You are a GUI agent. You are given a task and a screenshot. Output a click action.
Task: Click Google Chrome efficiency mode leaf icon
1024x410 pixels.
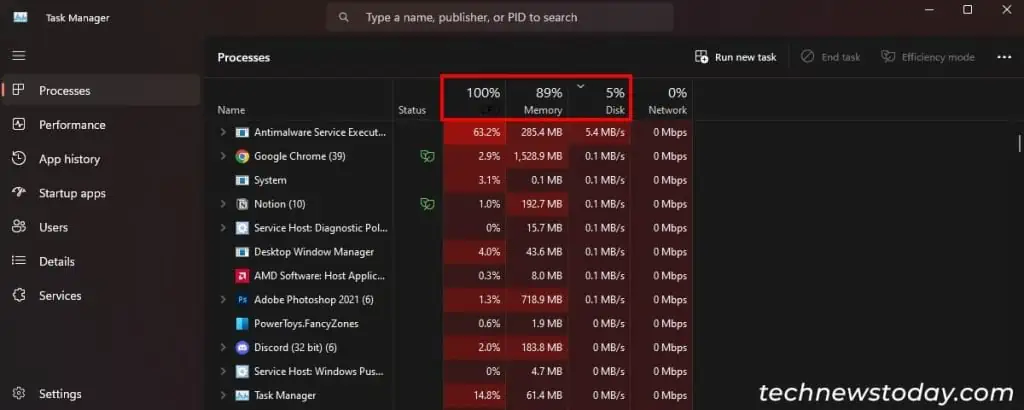click(x=427, y=156)
